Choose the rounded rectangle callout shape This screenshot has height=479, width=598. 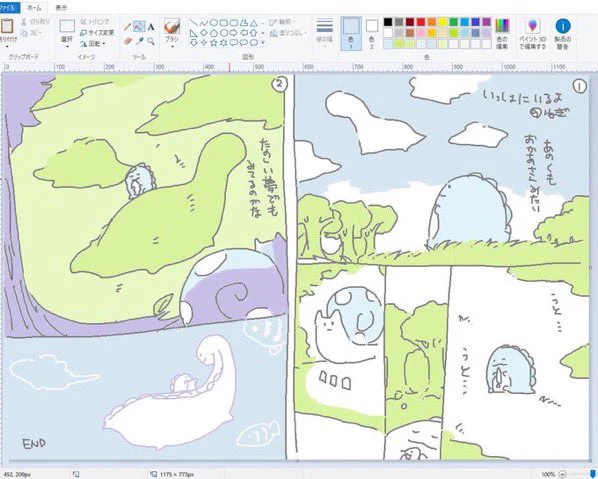pyautogui.click(x=234, y=43)
